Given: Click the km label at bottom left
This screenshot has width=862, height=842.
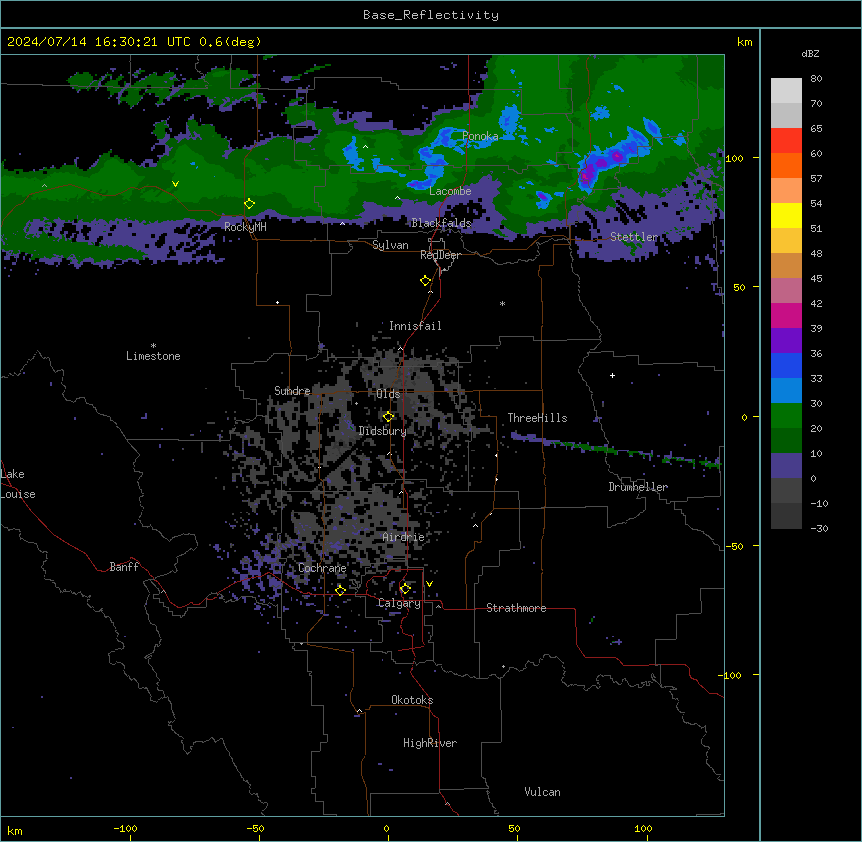Looking at the screenshot, I should click(15, 830).
